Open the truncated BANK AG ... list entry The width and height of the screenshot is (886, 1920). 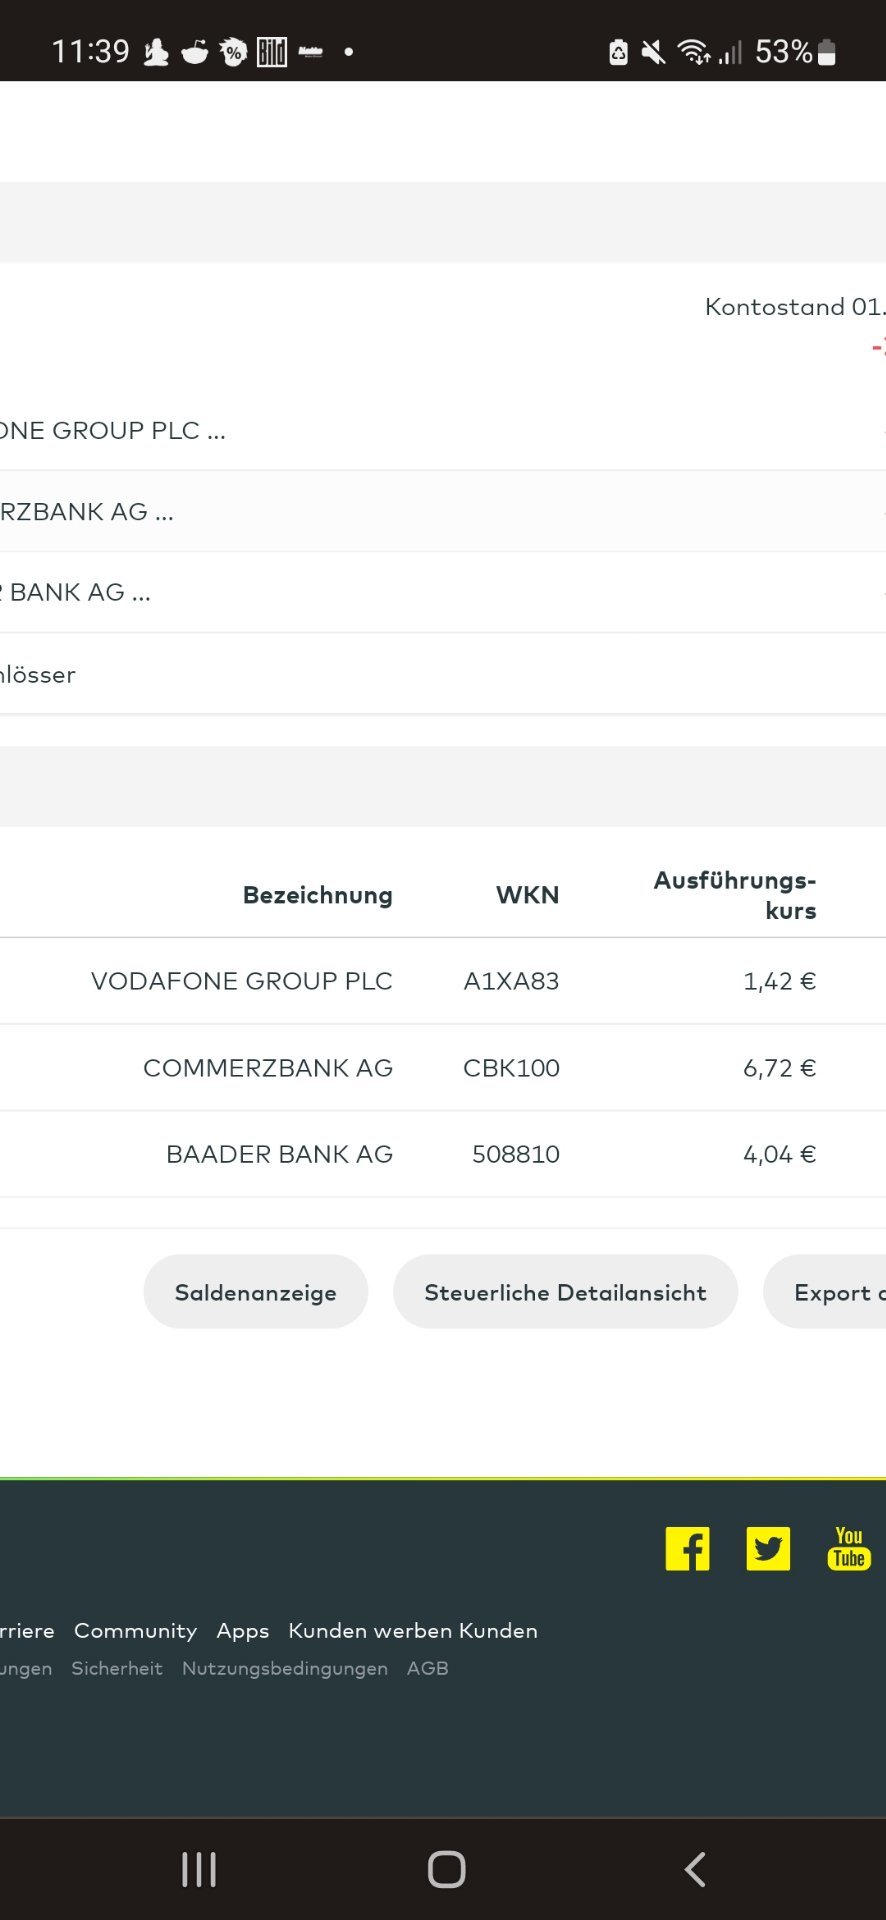[76, 592]
